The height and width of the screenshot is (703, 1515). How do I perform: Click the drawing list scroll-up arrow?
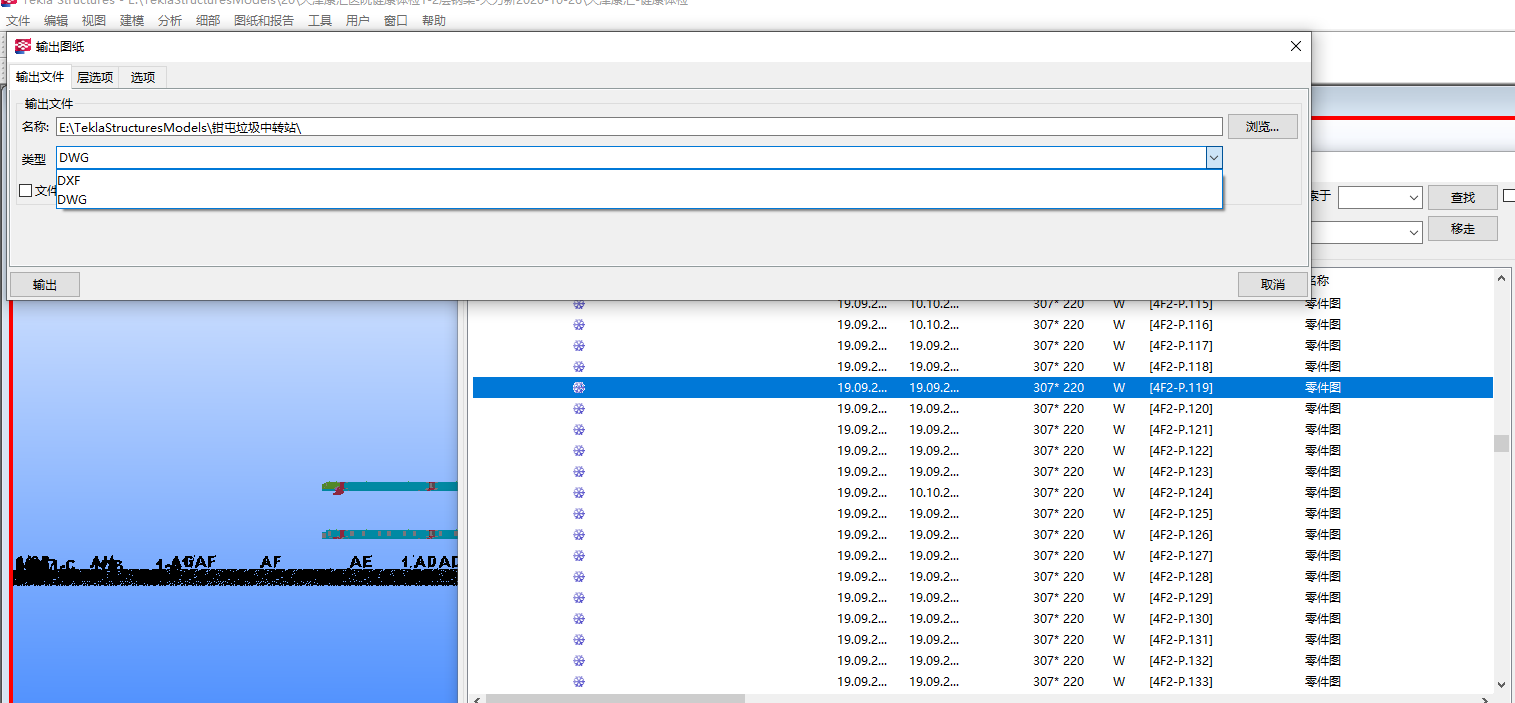pos(1501,281)
